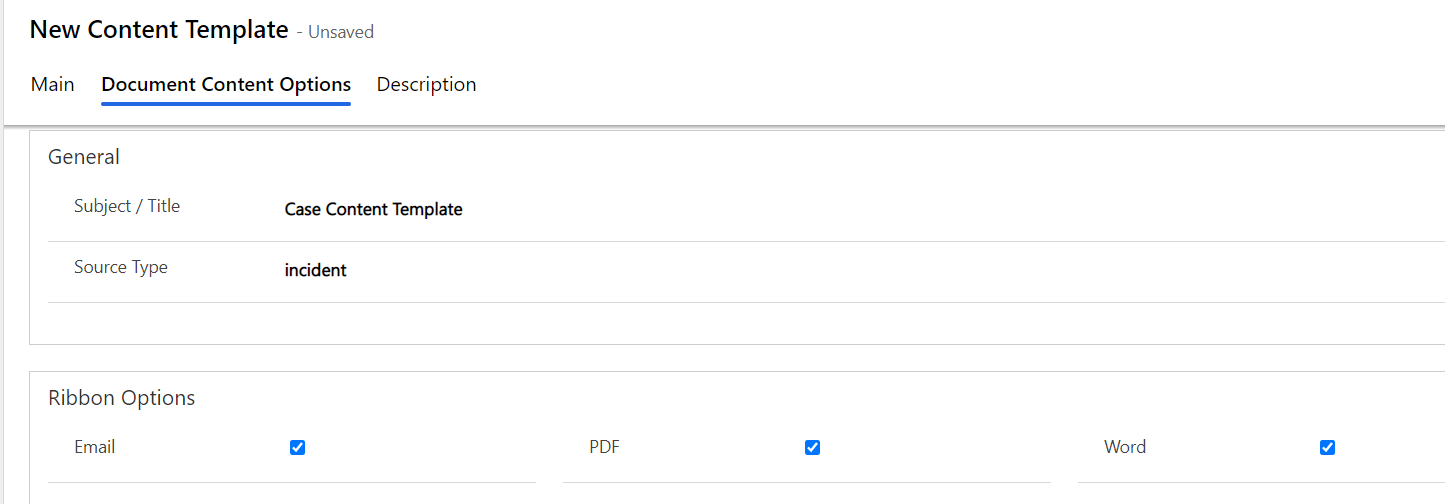Click the Ribbon Options section heading

122,398
